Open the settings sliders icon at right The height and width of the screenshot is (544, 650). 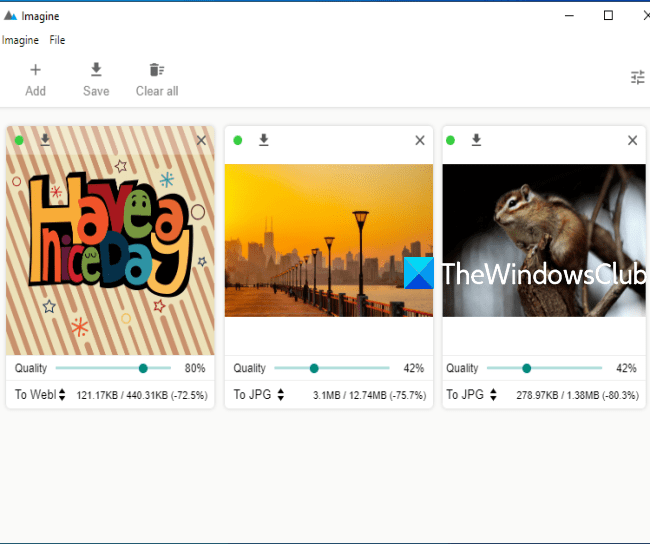(638, 77)
